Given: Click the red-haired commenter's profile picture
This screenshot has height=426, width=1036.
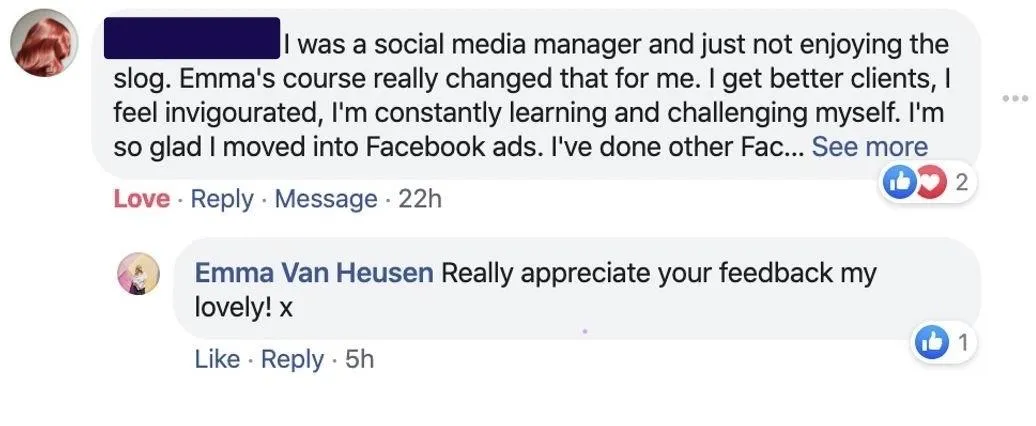Looking at the screenshot, I should point(43,47).
